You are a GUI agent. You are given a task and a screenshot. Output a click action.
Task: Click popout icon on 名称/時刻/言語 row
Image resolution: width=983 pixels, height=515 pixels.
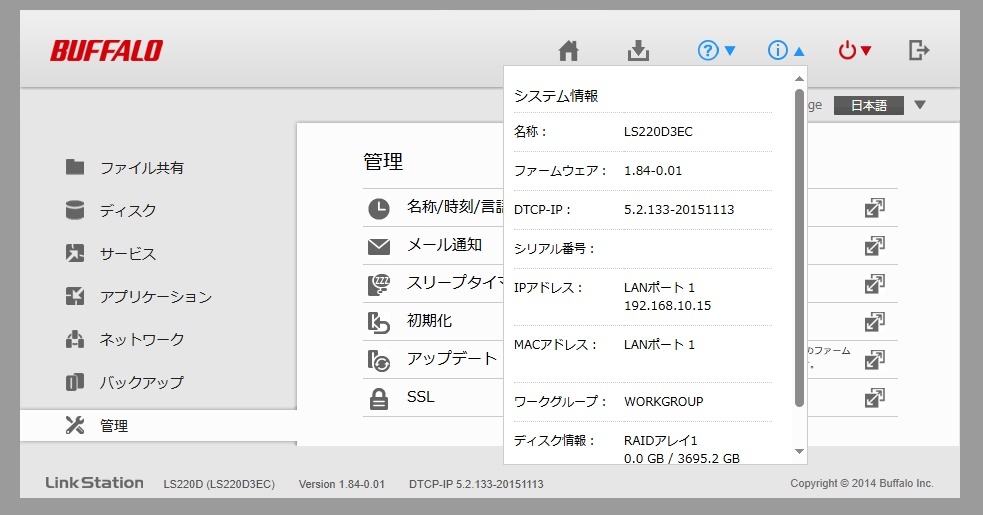tap(875, 208)
